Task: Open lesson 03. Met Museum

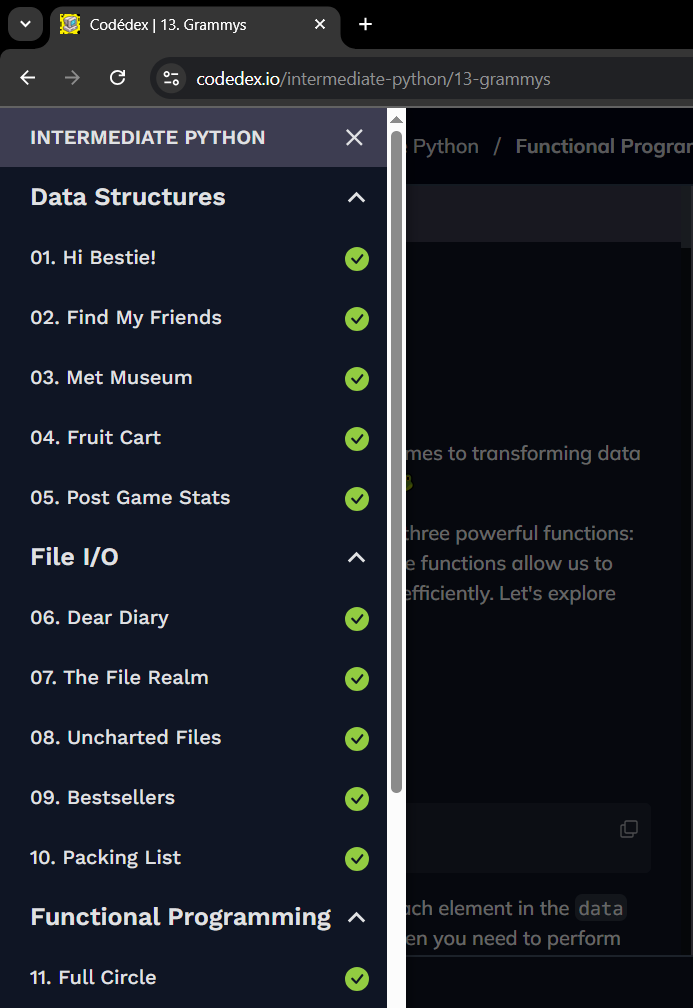Action: click(111, 377)
